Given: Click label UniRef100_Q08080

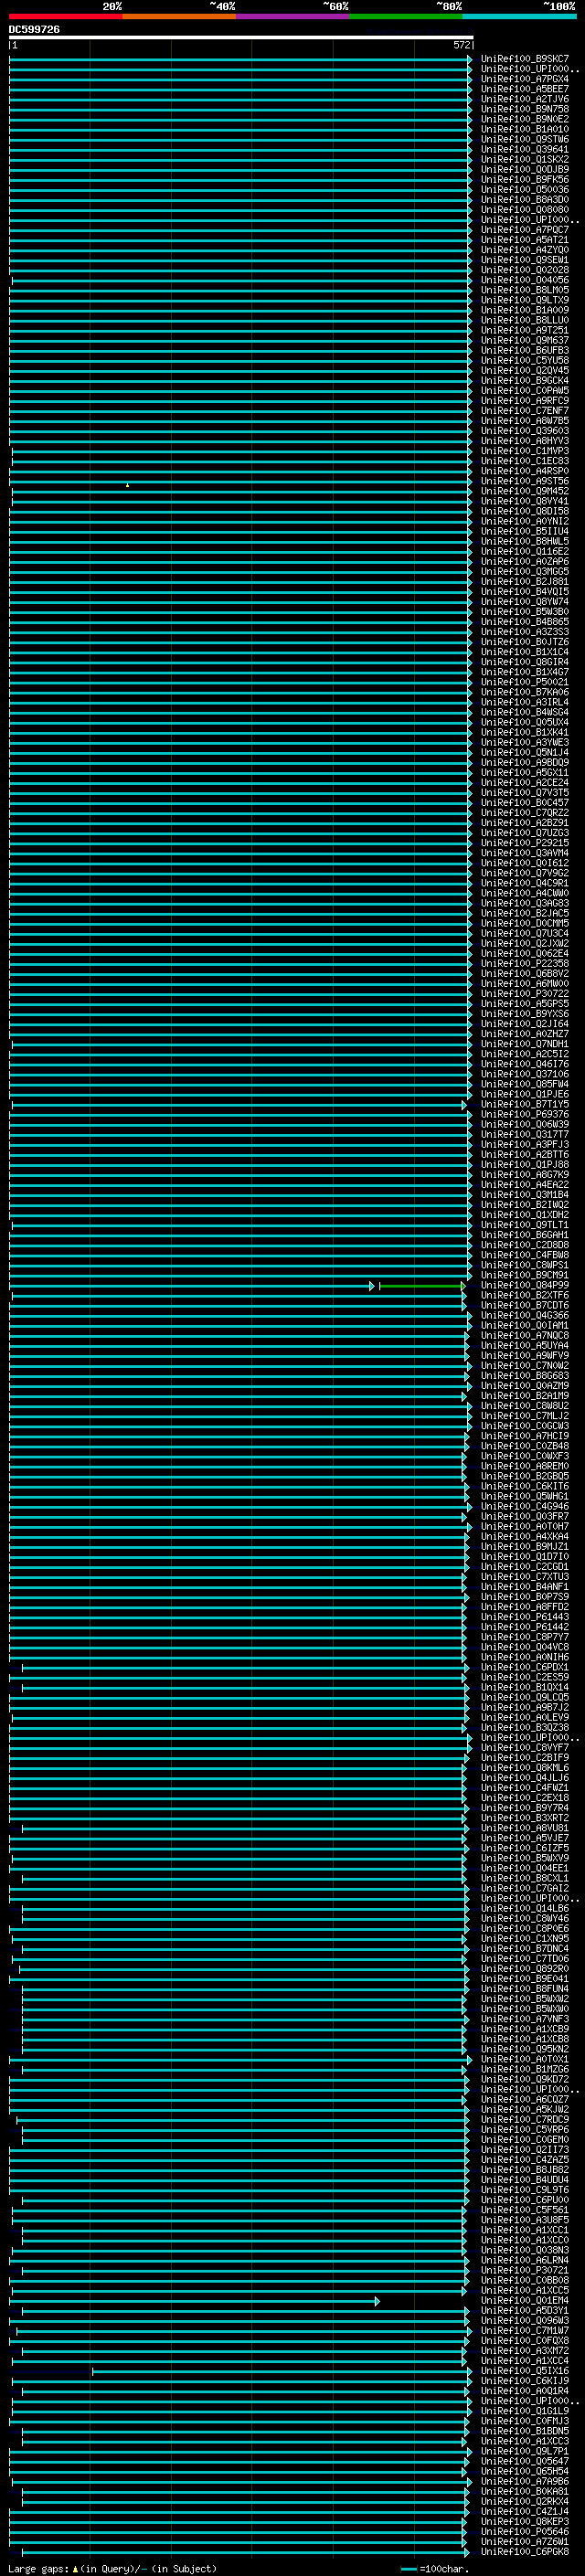Looking at the screenshot, I should pos(524,209).
